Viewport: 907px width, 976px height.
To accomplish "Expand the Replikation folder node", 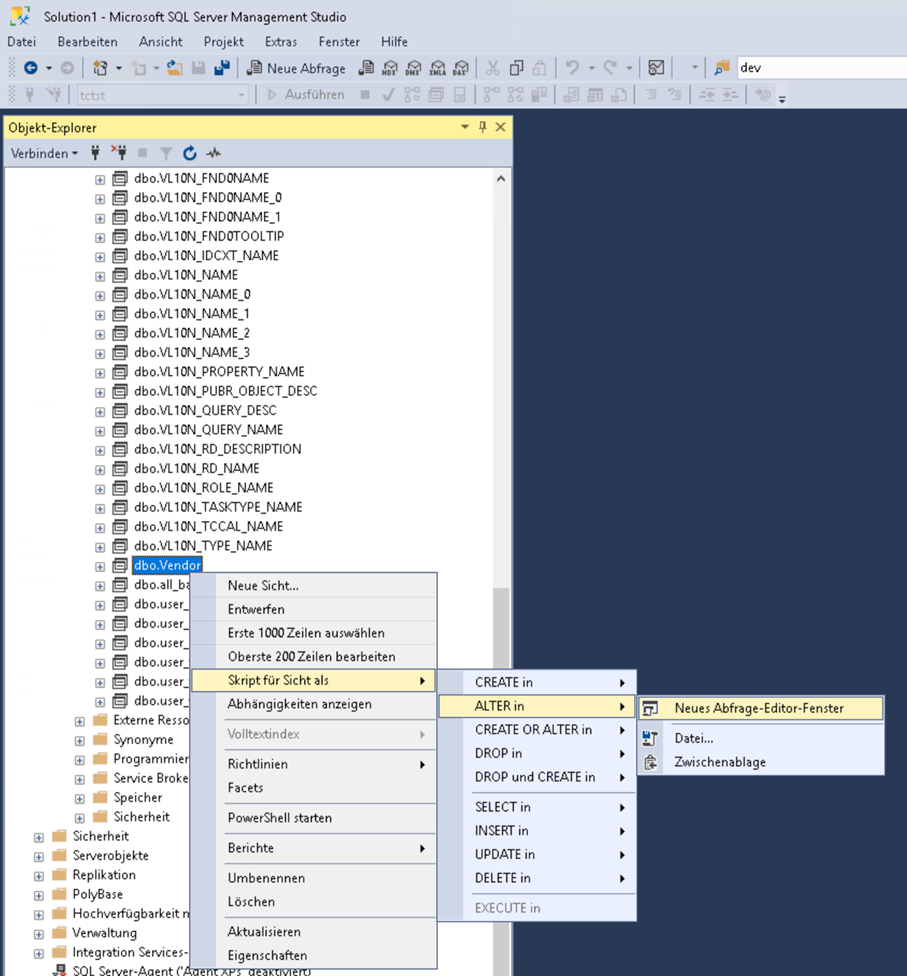I will click(x=39, y=875).
